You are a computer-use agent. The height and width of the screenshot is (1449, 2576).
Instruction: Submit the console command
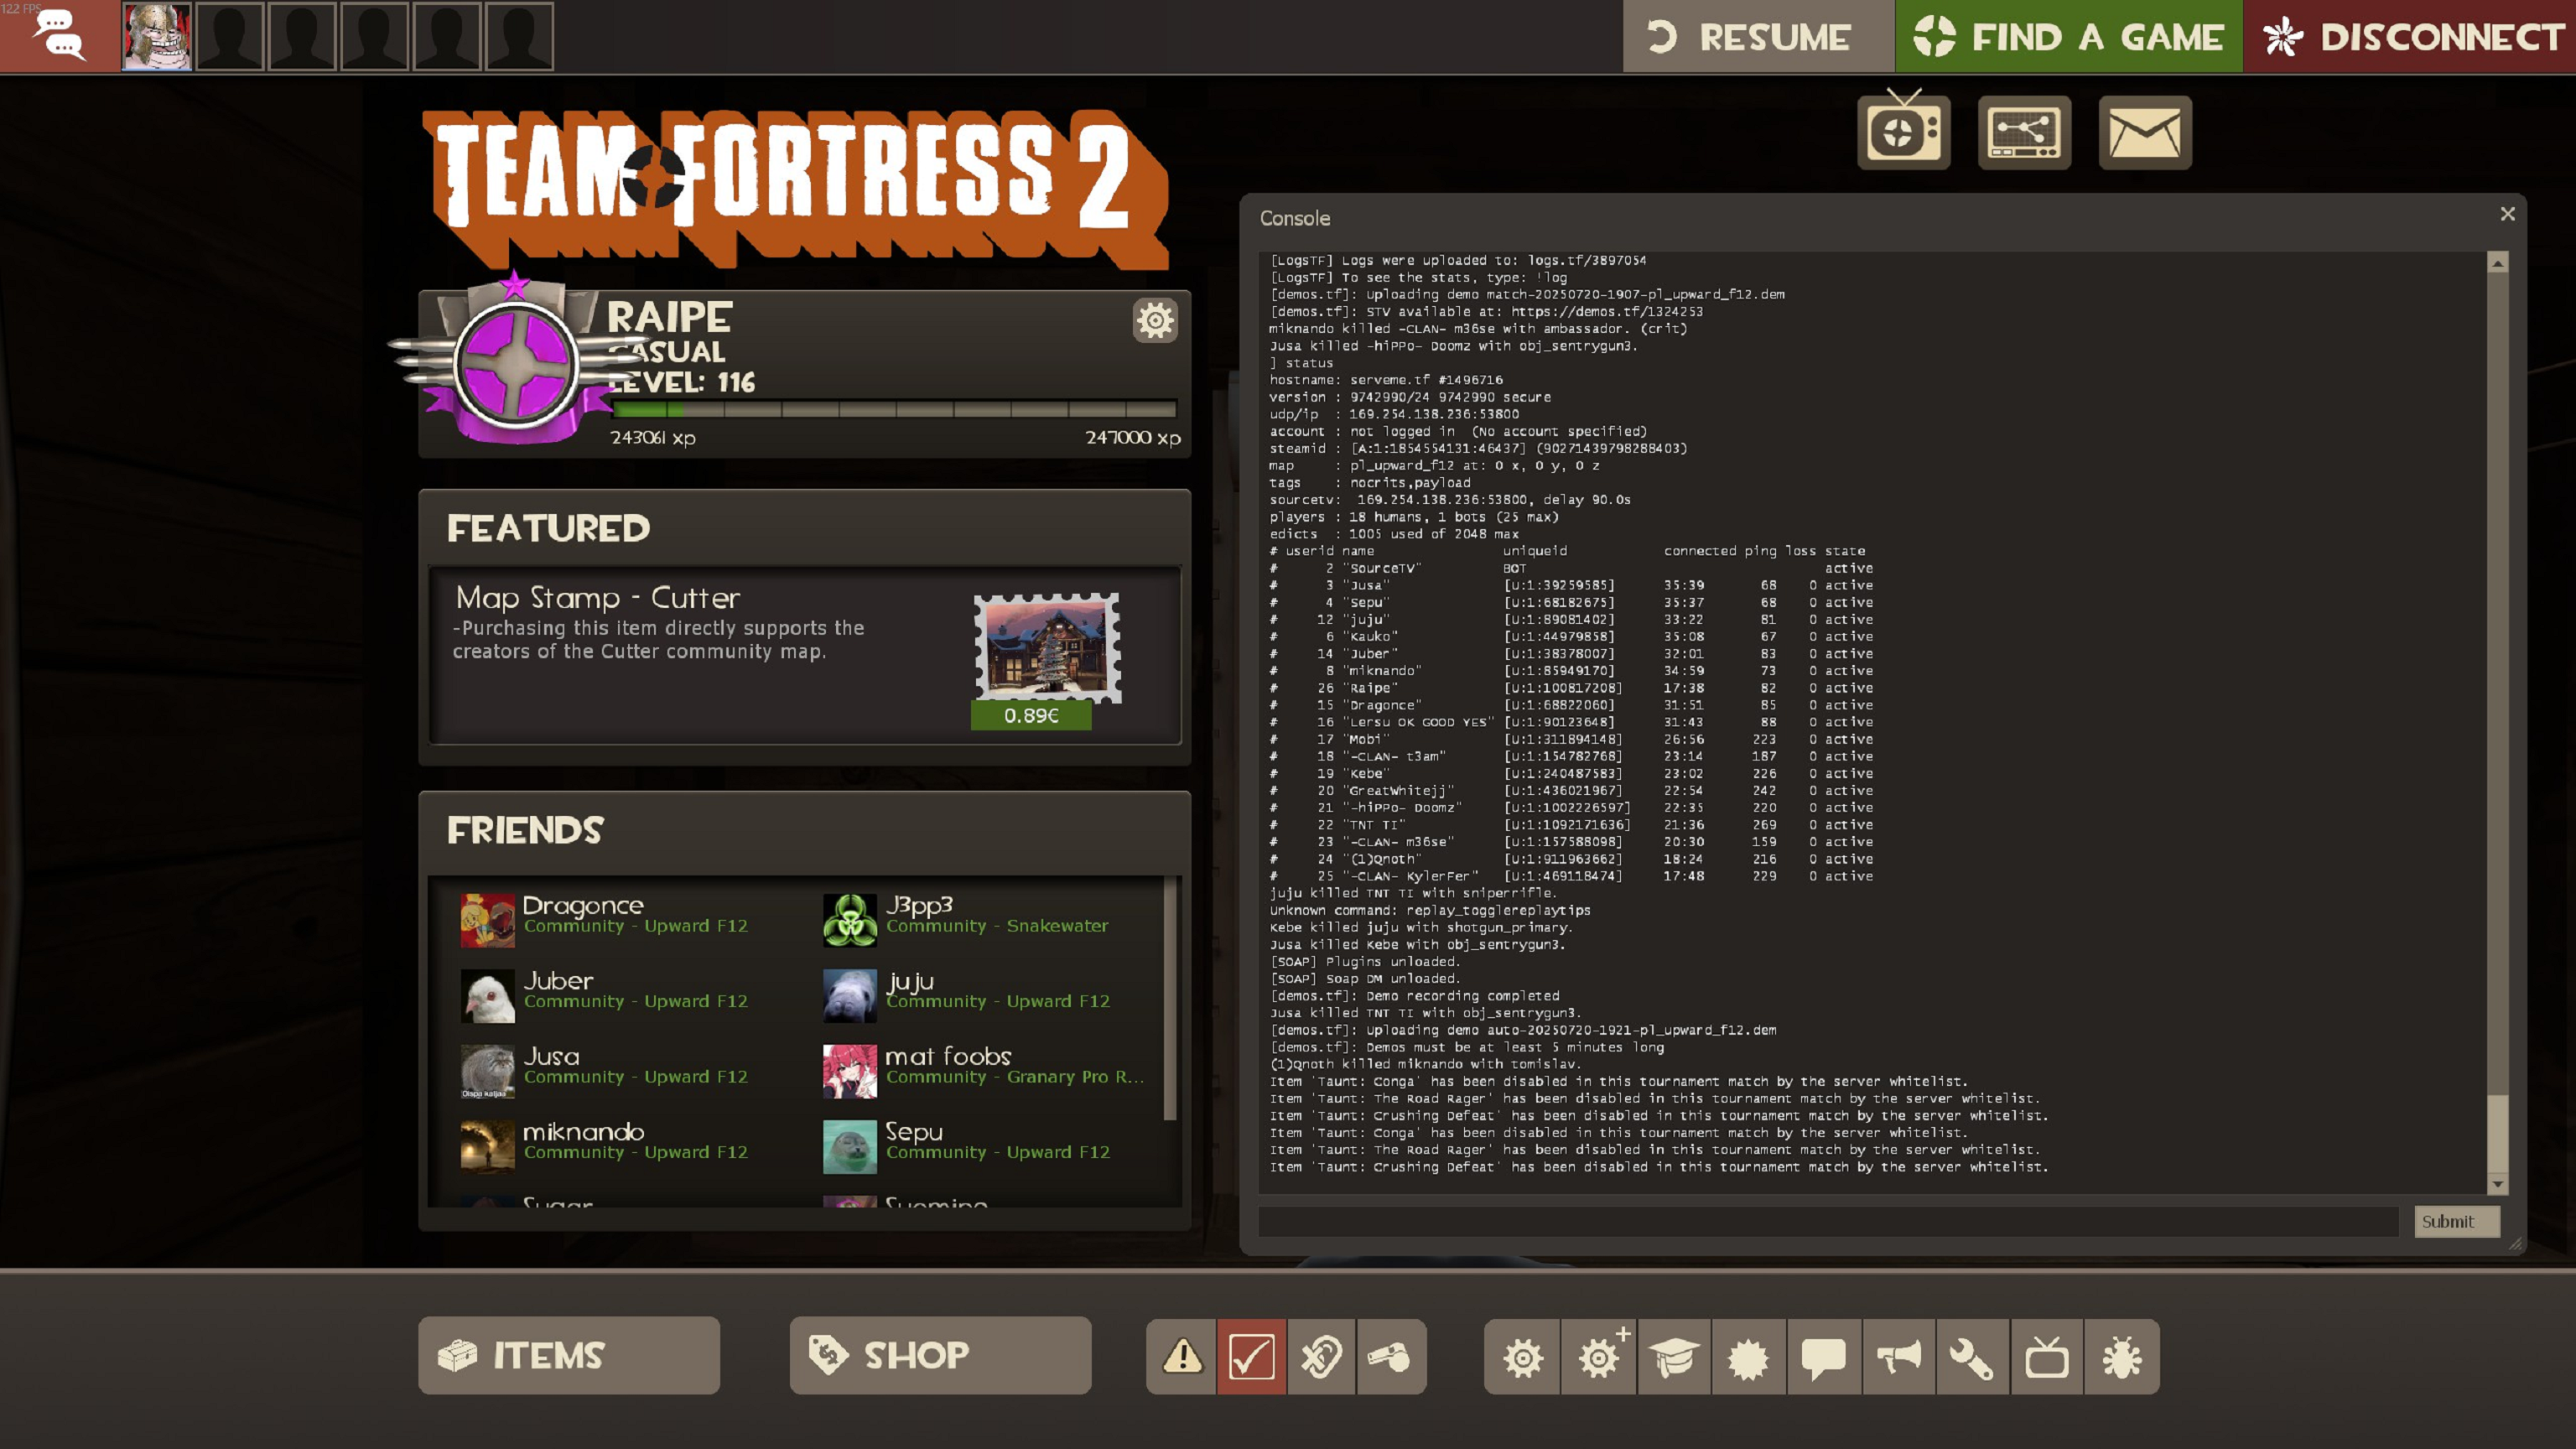click(x=2456, y=1221)
